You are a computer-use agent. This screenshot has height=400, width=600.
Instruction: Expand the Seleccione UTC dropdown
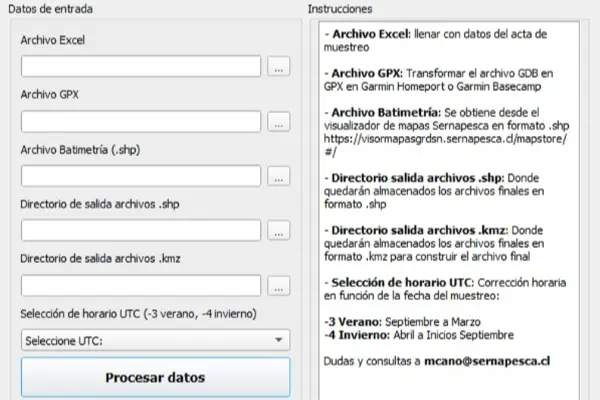pyautogui.click(x=155, y=340)
